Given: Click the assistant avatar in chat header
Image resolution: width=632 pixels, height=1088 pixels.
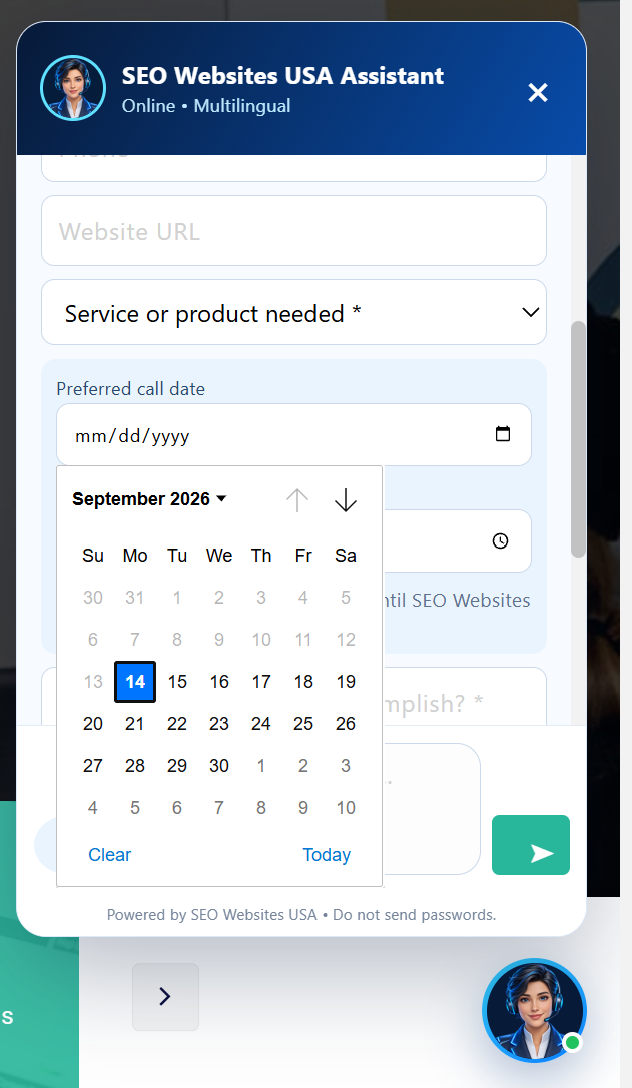Looking at the screenshot, I should click(73, 88).
